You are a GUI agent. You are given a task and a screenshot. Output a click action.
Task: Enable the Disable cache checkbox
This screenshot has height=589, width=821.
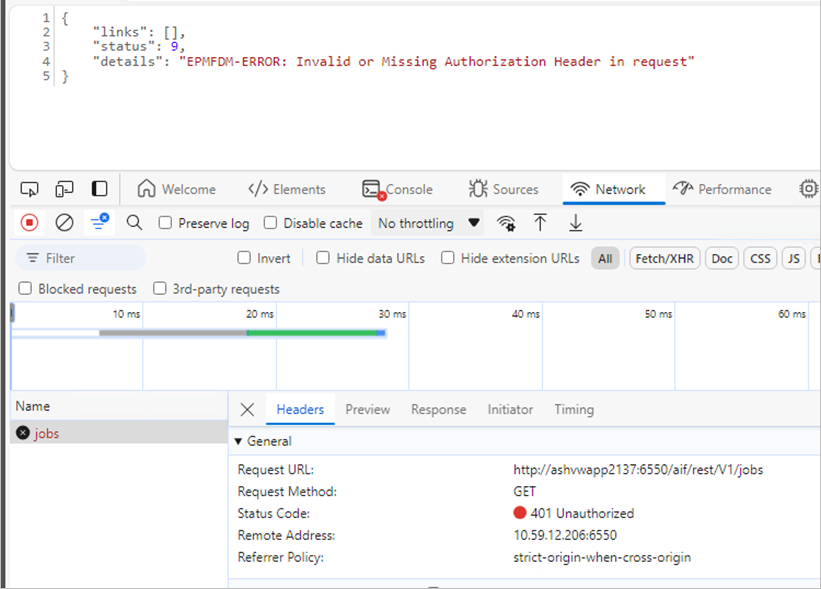[270, 223]
